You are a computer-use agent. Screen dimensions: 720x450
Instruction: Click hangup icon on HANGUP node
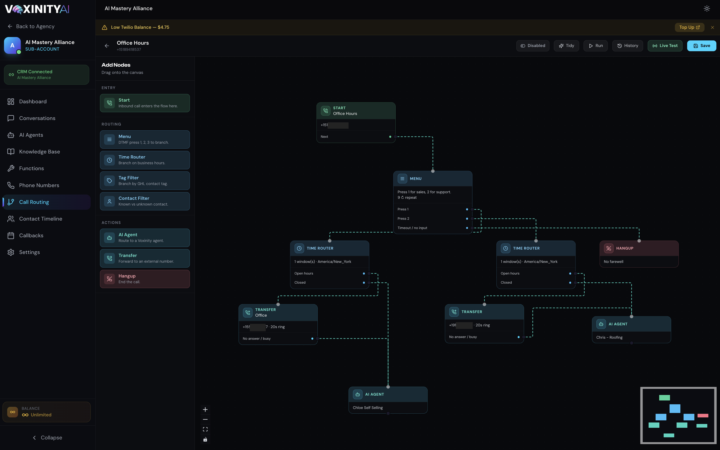[x=608, y=248]
